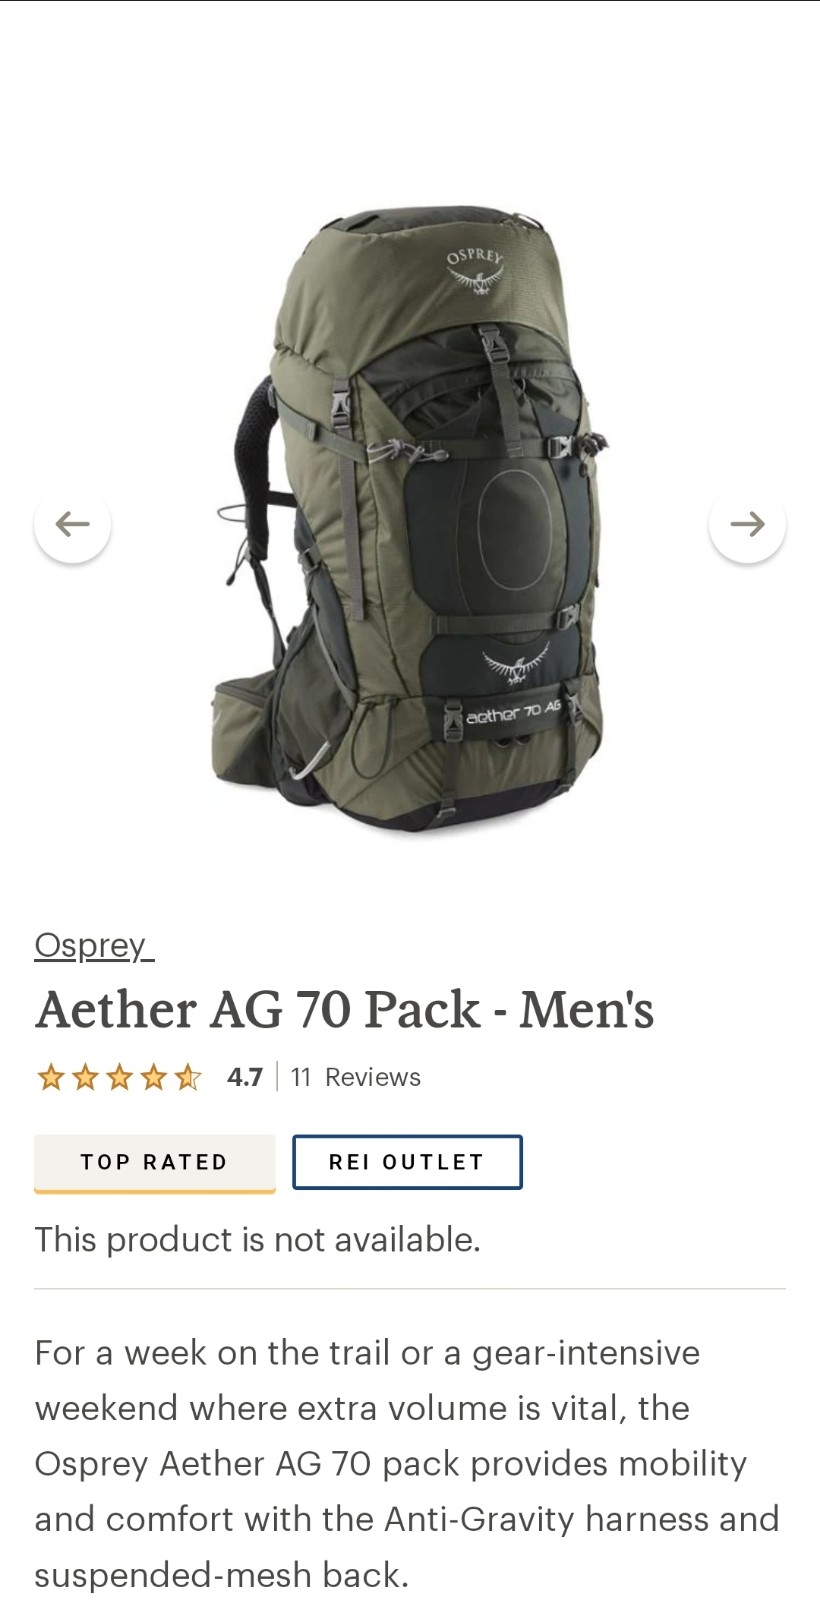This screenshot has width=820, height=1600.
Task: Open the Osprey brand link
Action: coord(94,945)
